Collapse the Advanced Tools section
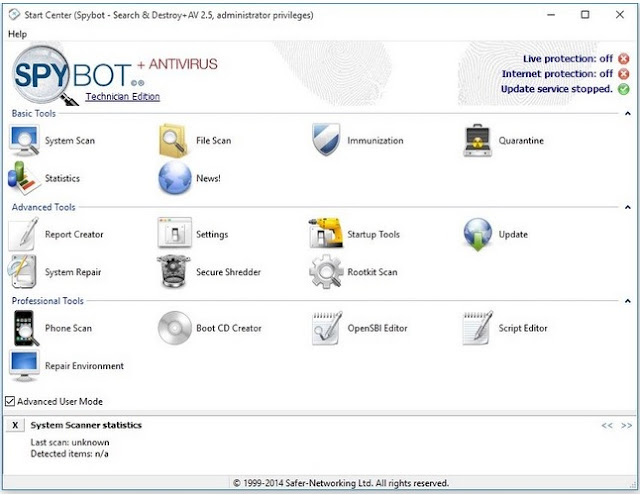The image size is (640, 495). tap(627, 207)
